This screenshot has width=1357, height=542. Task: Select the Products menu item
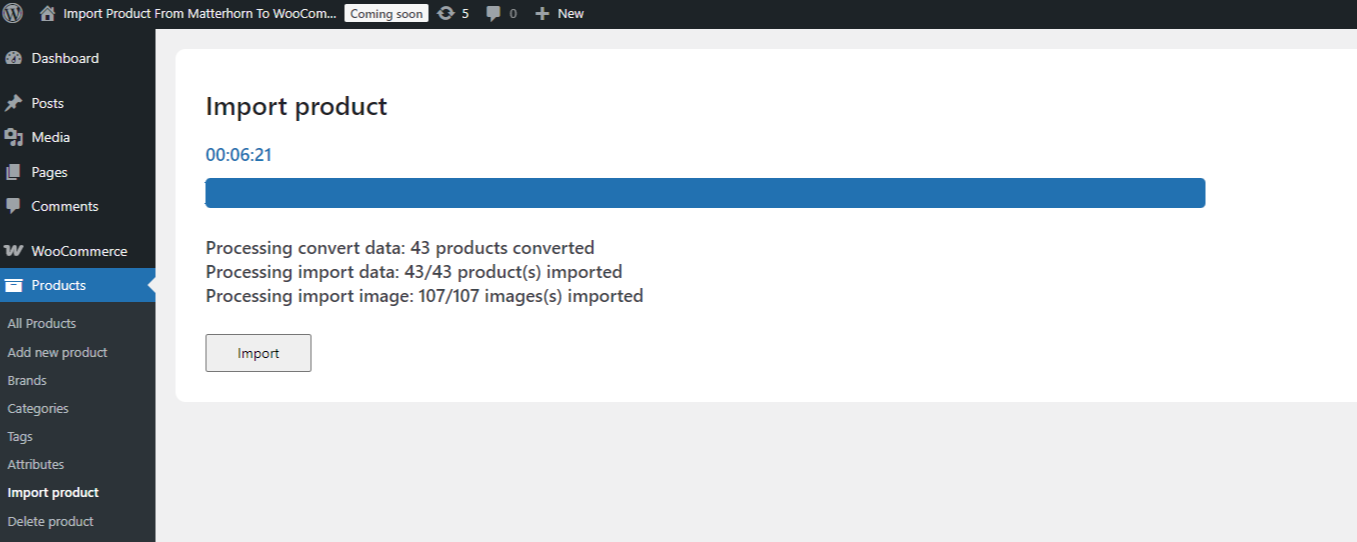77,285
